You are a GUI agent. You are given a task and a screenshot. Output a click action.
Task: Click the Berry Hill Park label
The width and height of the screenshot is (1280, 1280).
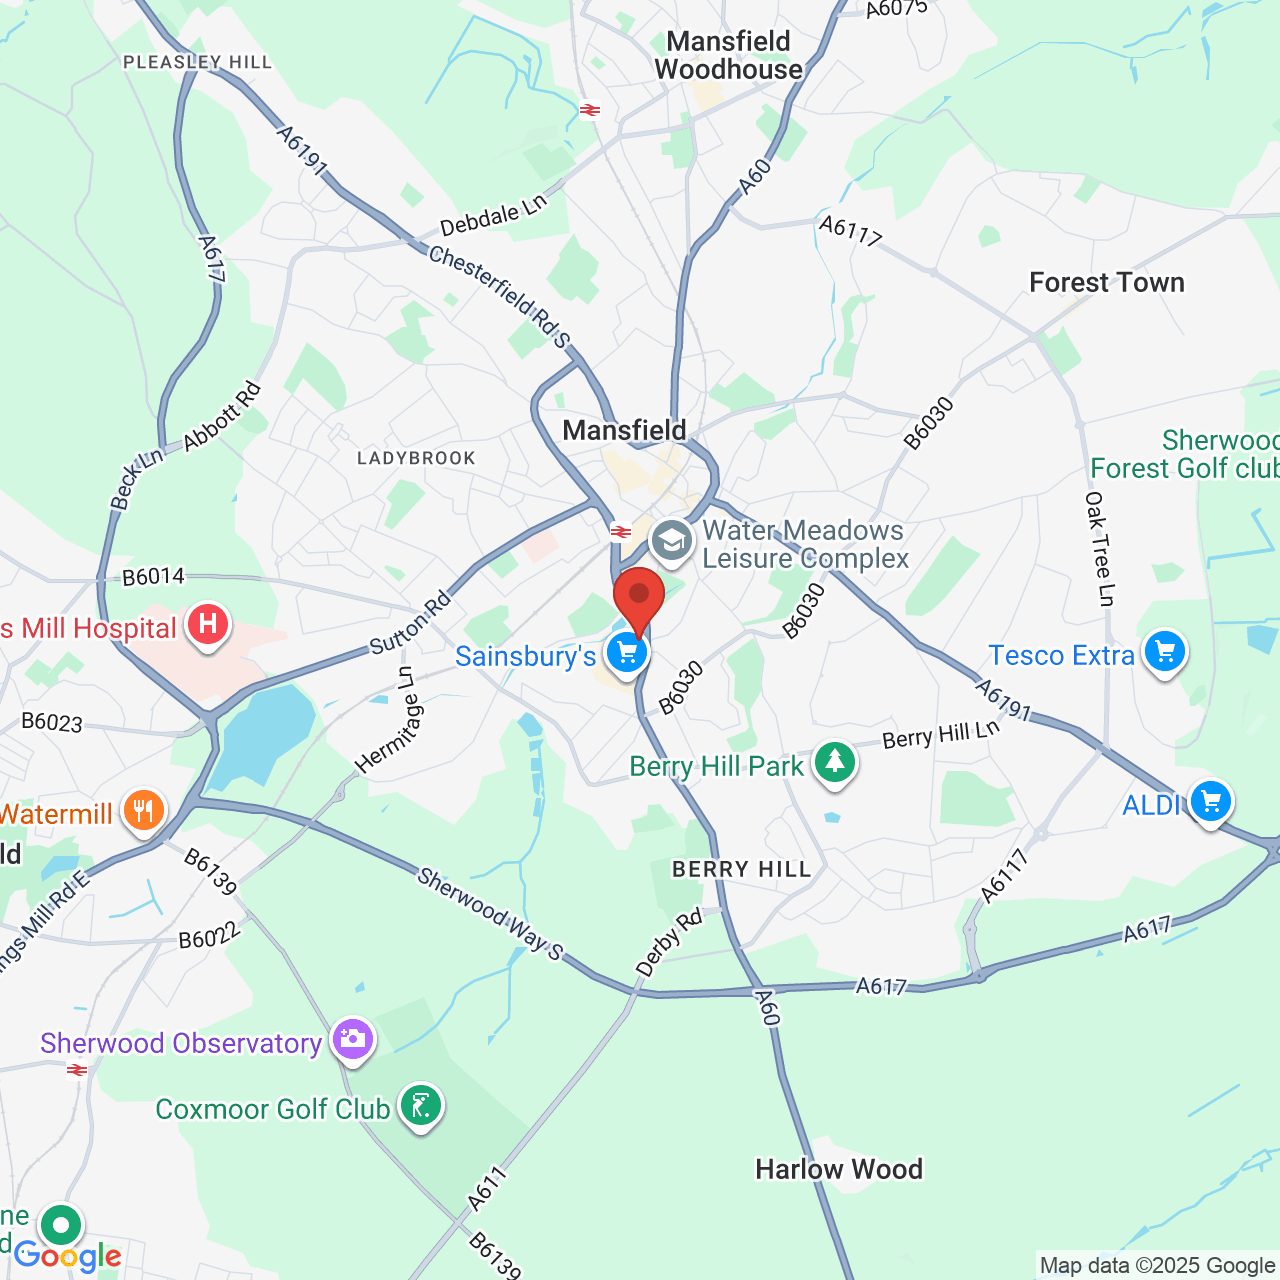coord(716,766)
